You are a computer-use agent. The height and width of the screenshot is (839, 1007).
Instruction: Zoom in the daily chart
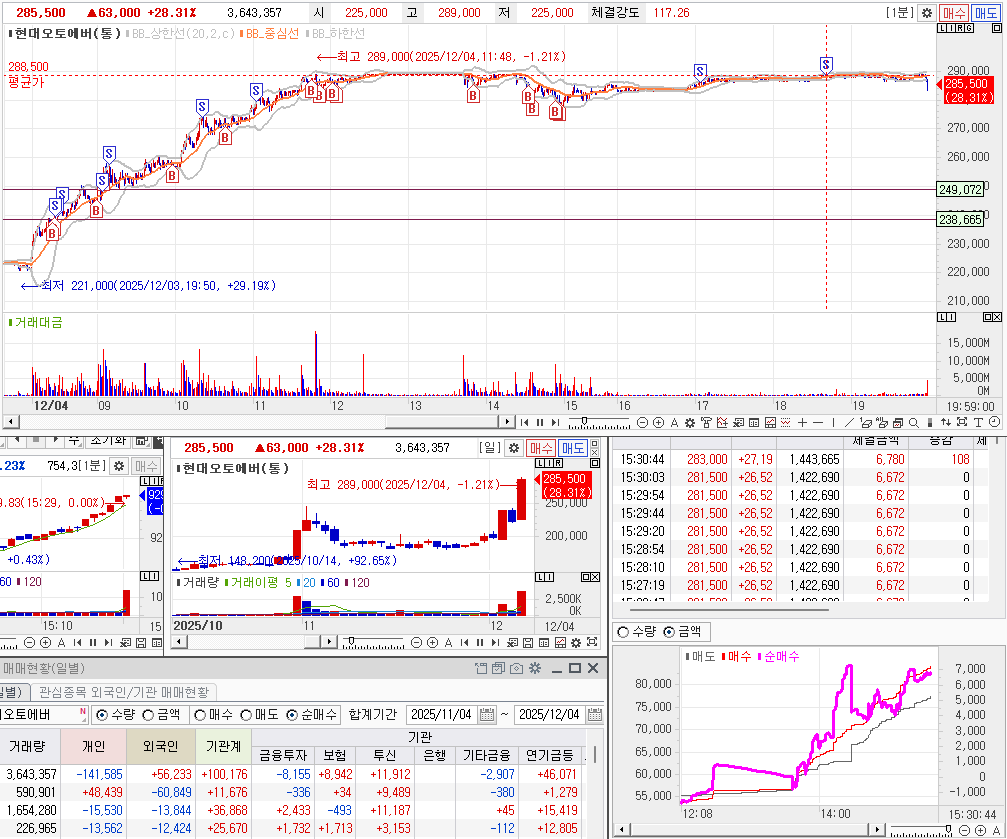(x=432, y=642)
